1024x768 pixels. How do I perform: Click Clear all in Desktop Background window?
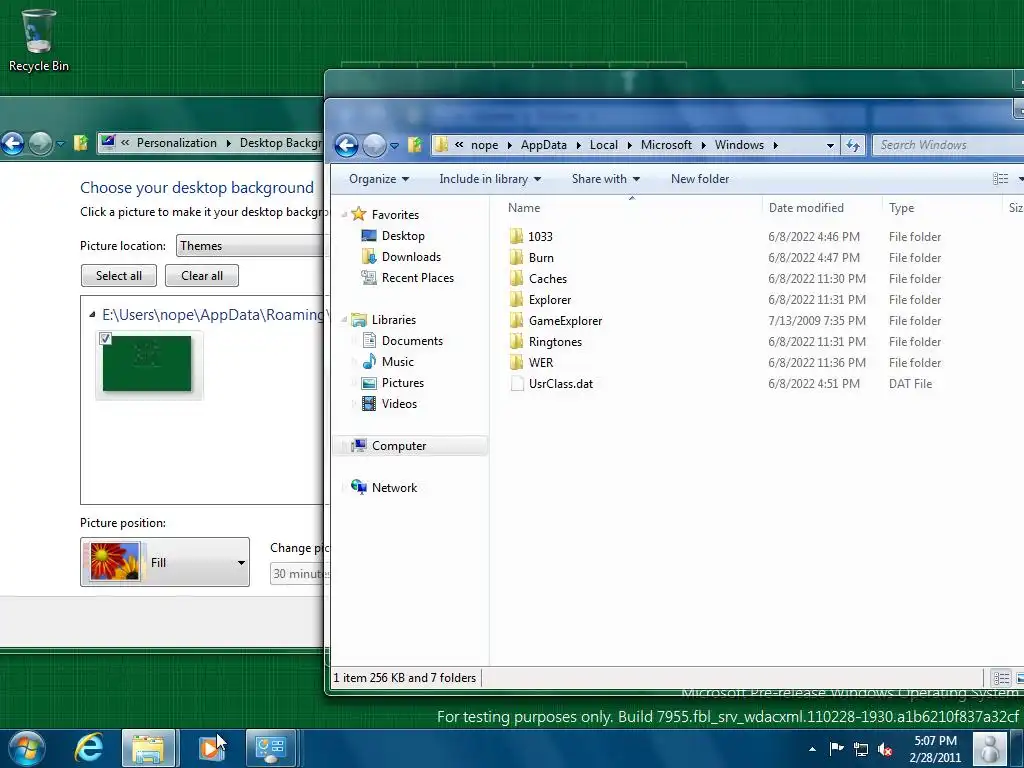202,276
